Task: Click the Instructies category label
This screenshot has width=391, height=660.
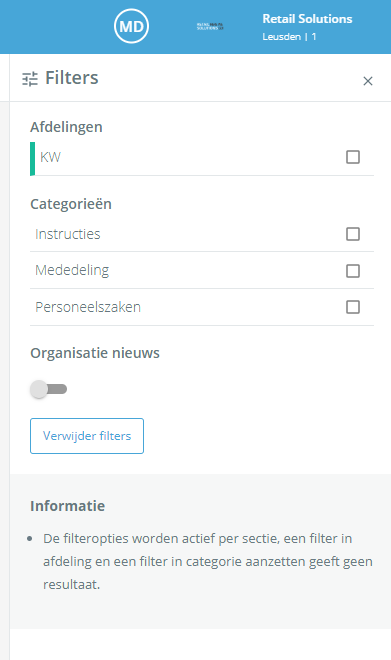Action: (68, 234)
